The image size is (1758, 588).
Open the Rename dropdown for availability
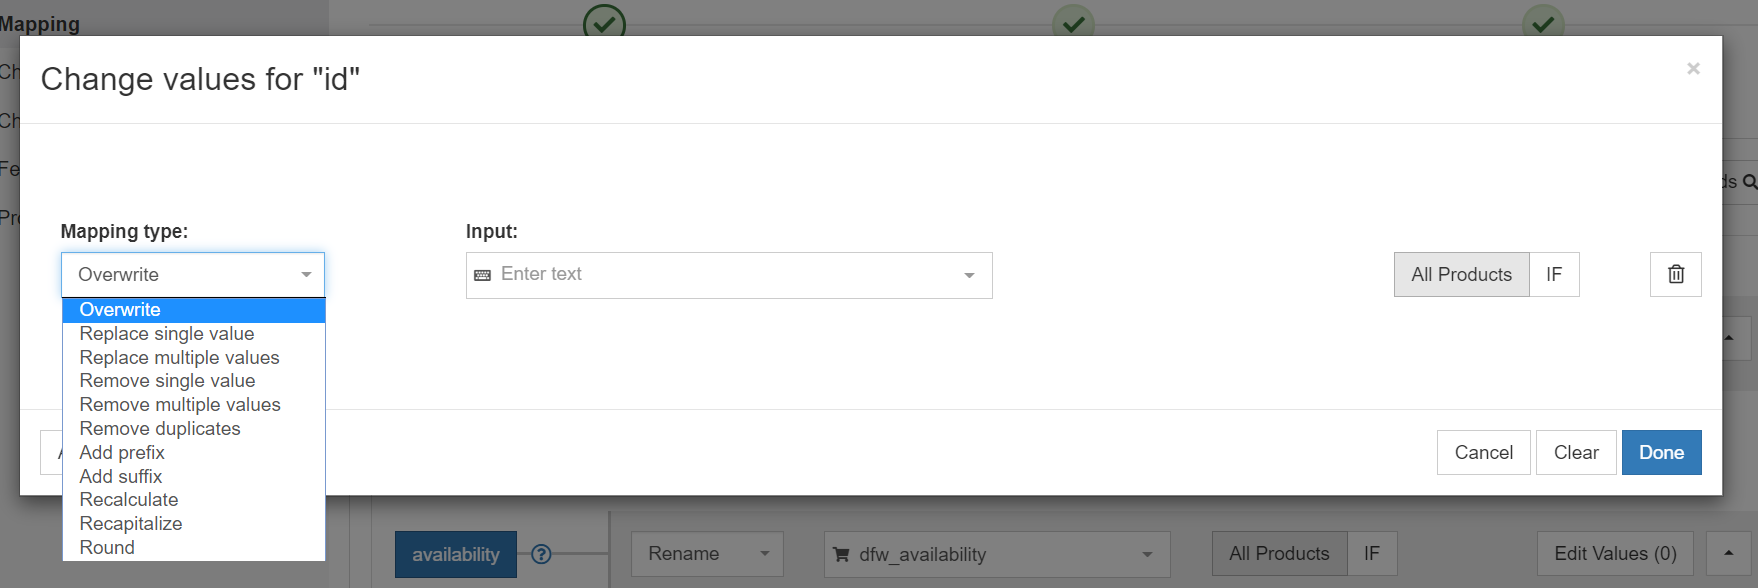click(x=707, y=553)
